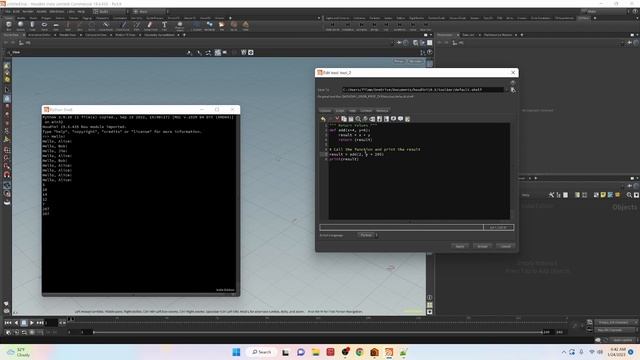Select the Circle shelf tool
Image resolution: width=640 pixels, height=360 pixels.
point(91,26)
